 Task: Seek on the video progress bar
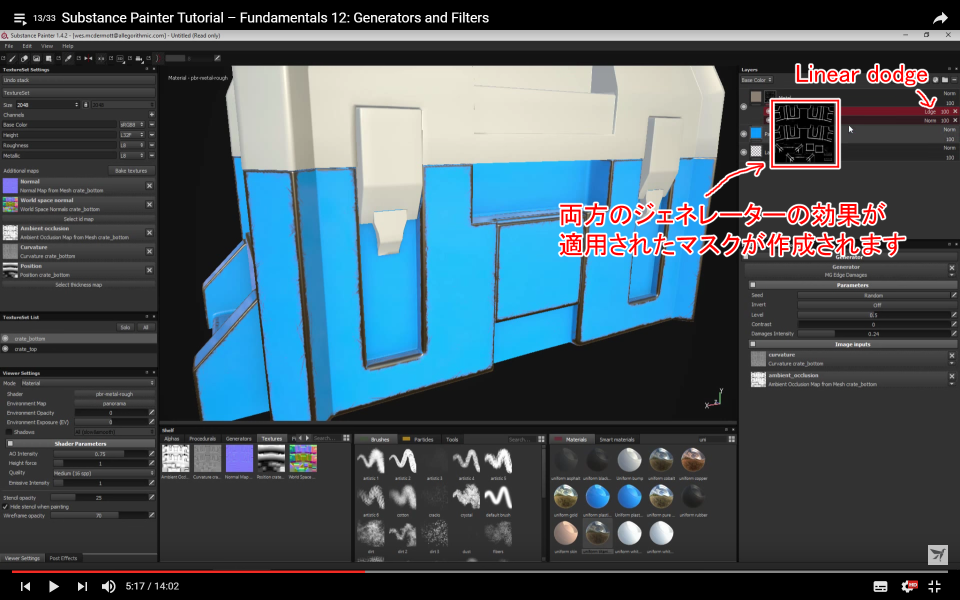click(x=480, y=572)
